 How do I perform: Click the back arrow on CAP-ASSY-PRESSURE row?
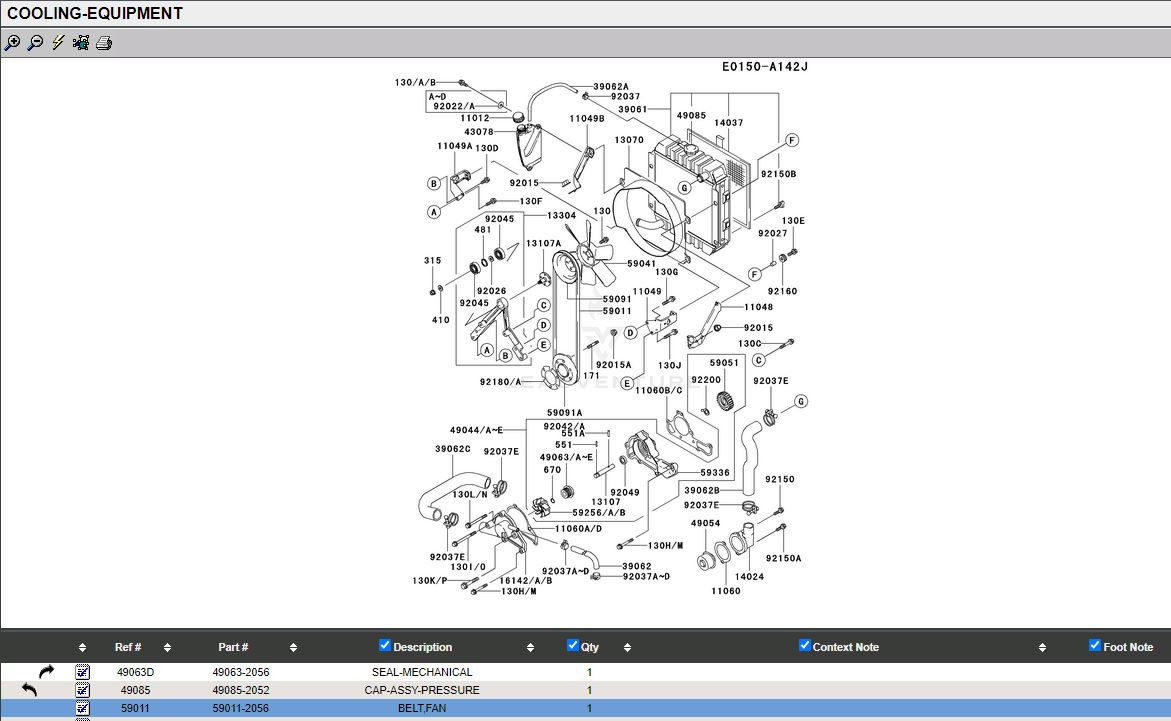(x=29, y=690)
